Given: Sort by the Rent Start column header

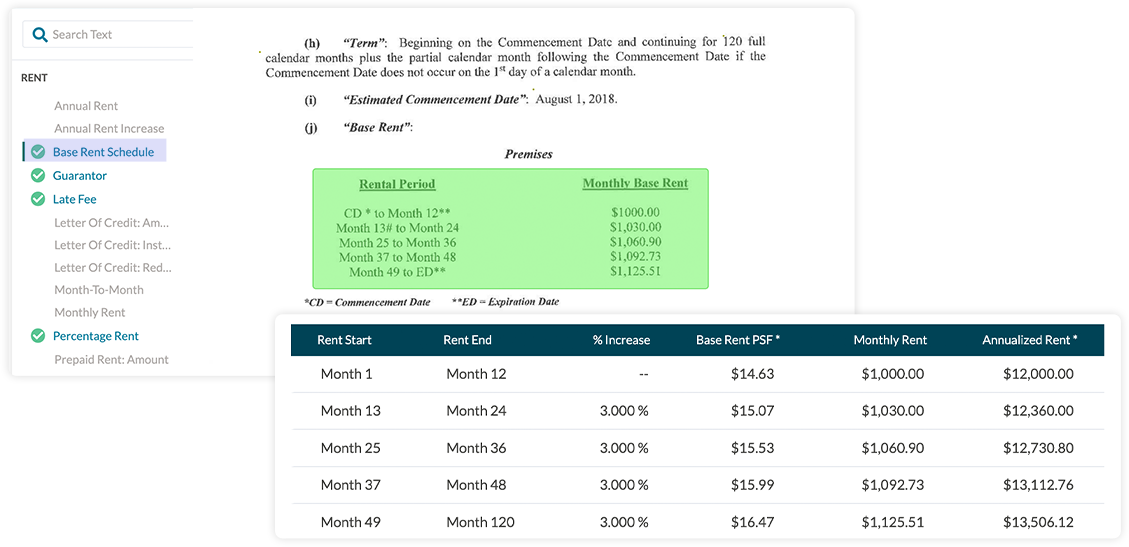Looking at the screenshot, I should [x=344, y=340].
